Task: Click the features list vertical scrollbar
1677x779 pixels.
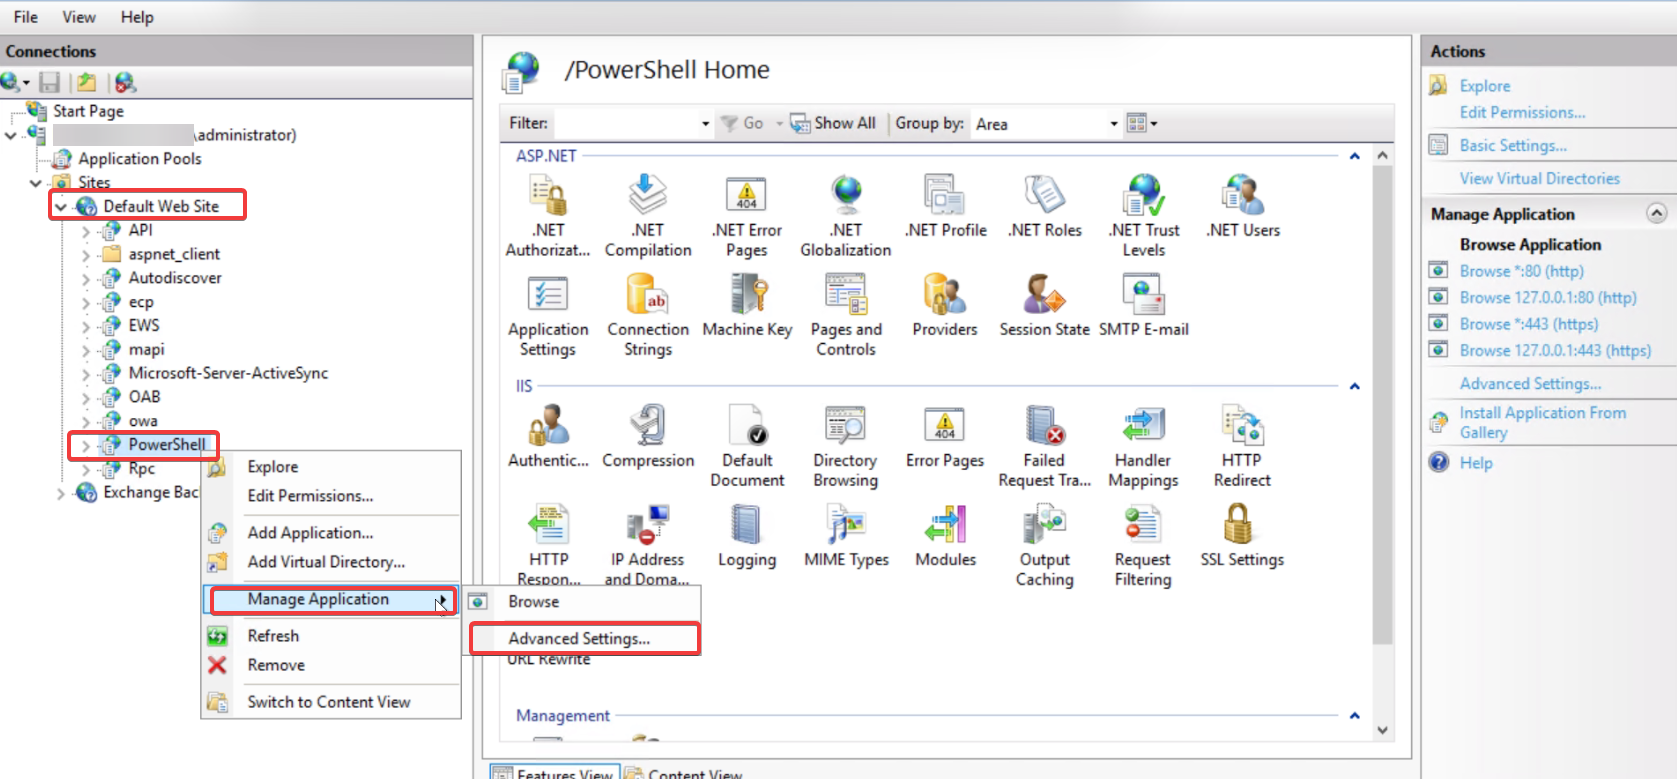Action: (x=1382, y=400)
